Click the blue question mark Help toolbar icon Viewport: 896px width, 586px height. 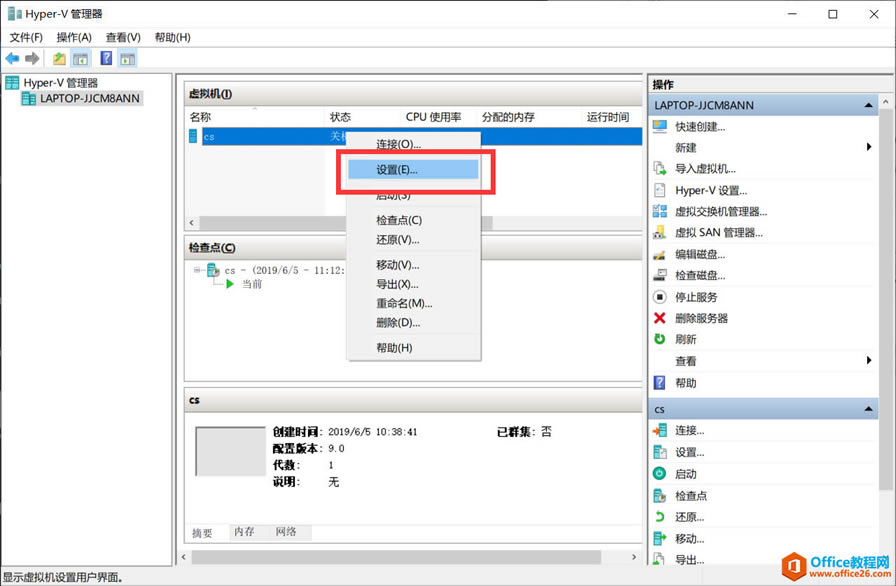(106, 58)
